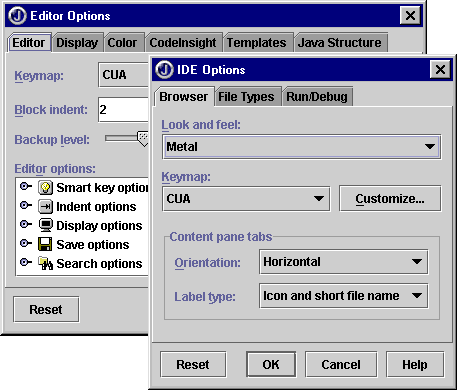Click the Display options monitor icon

(45, 225)
